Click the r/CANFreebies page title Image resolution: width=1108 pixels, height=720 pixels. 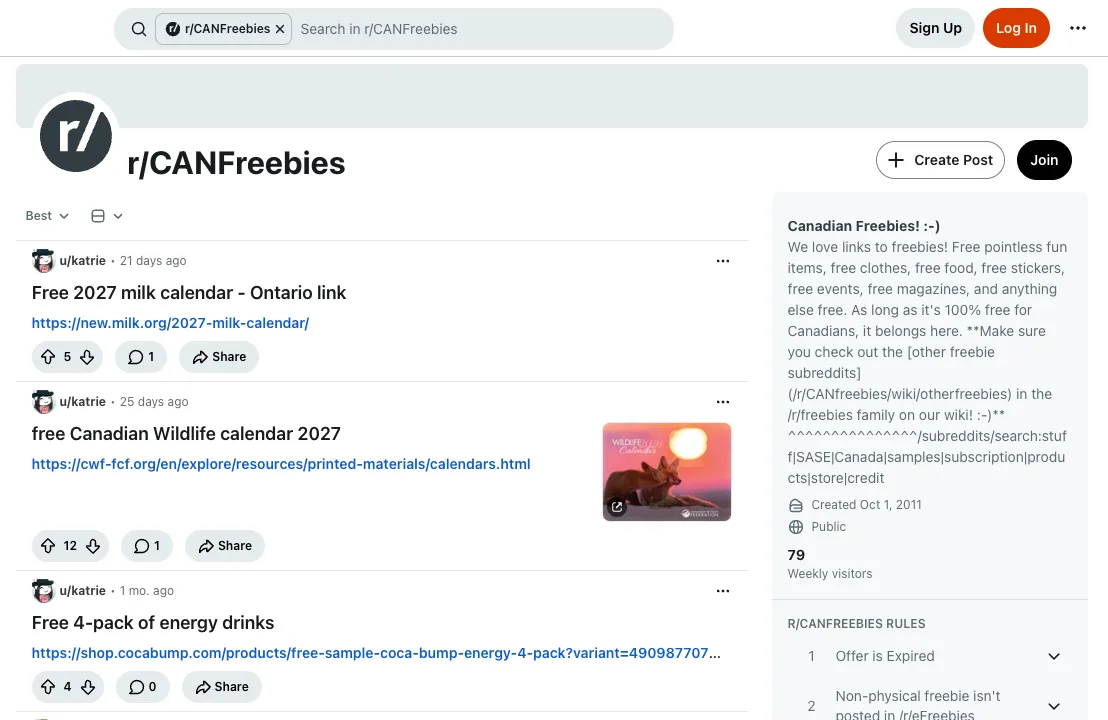(236, 163)
